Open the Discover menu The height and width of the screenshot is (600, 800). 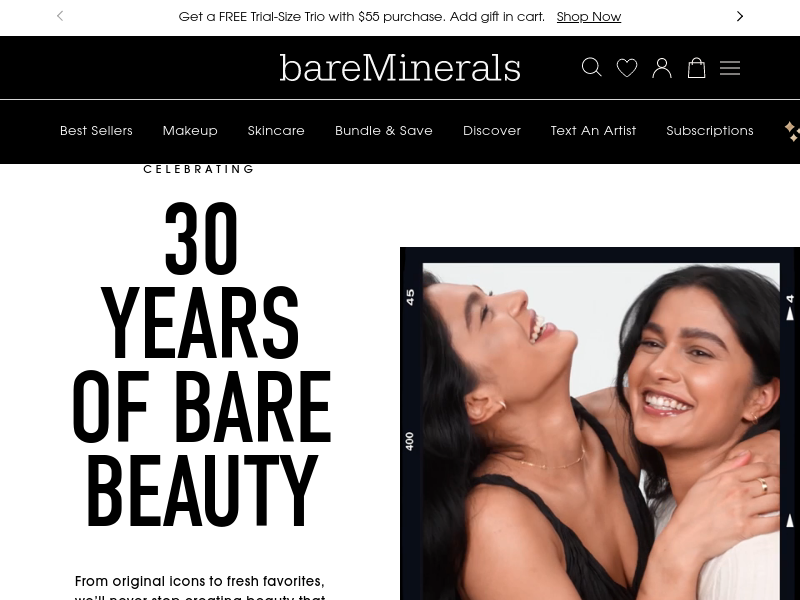point(492,131)
